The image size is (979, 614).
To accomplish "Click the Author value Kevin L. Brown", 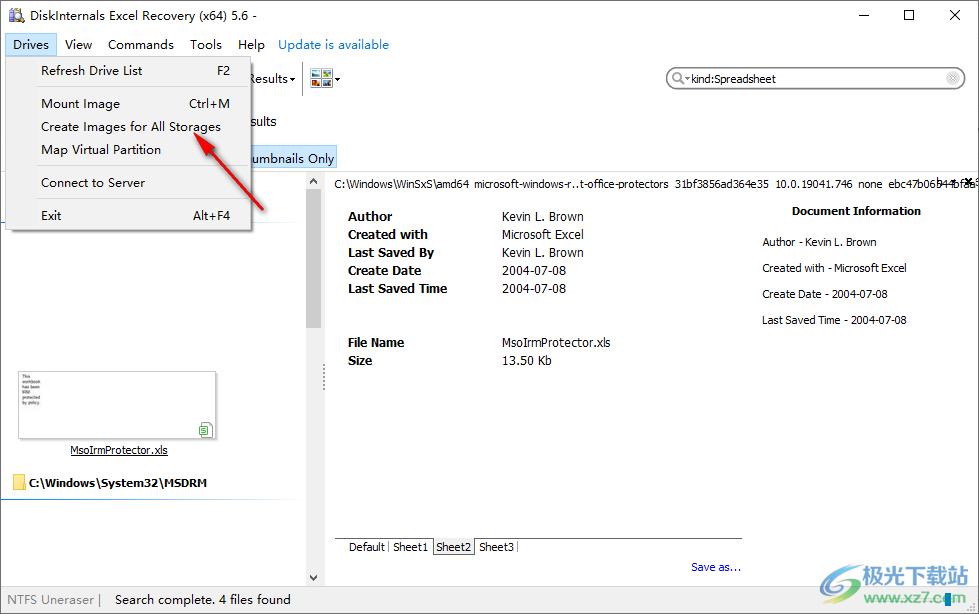I will (543, 217).
